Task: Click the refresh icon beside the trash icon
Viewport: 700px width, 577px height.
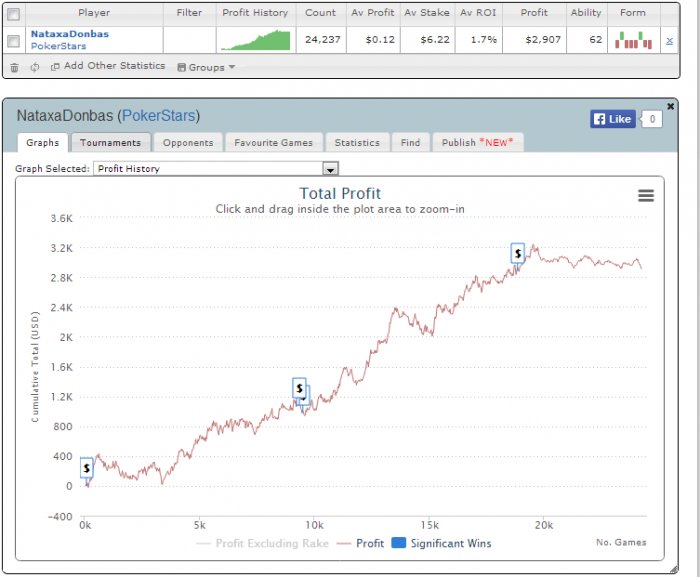Action: [x=35, y=67]
